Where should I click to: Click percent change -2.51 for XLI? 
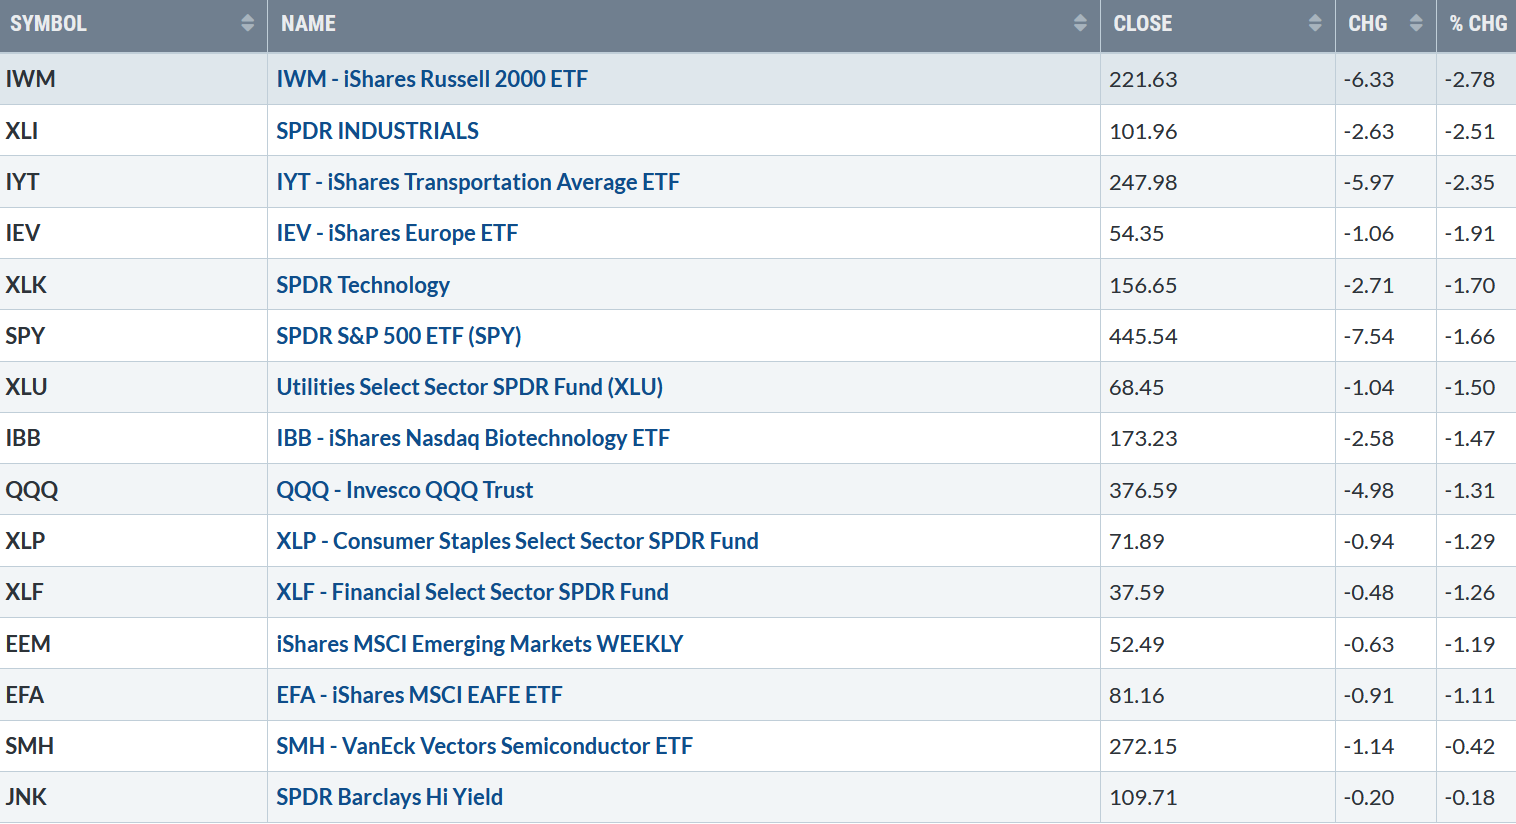click(1470, 131)
